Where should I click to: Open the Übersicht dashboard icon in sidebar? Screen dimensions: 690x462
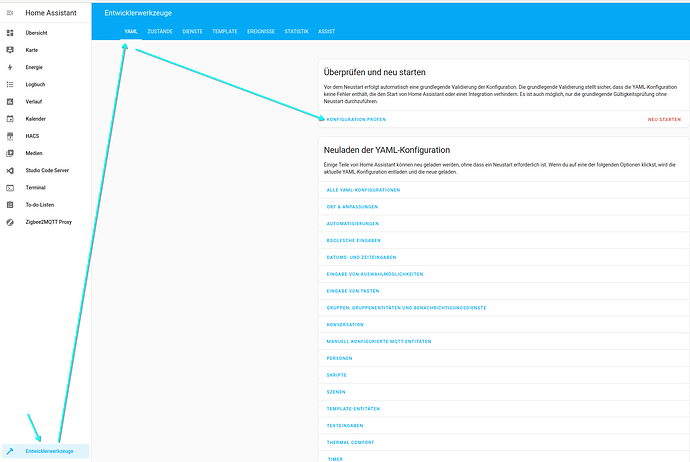click(10, 34)
